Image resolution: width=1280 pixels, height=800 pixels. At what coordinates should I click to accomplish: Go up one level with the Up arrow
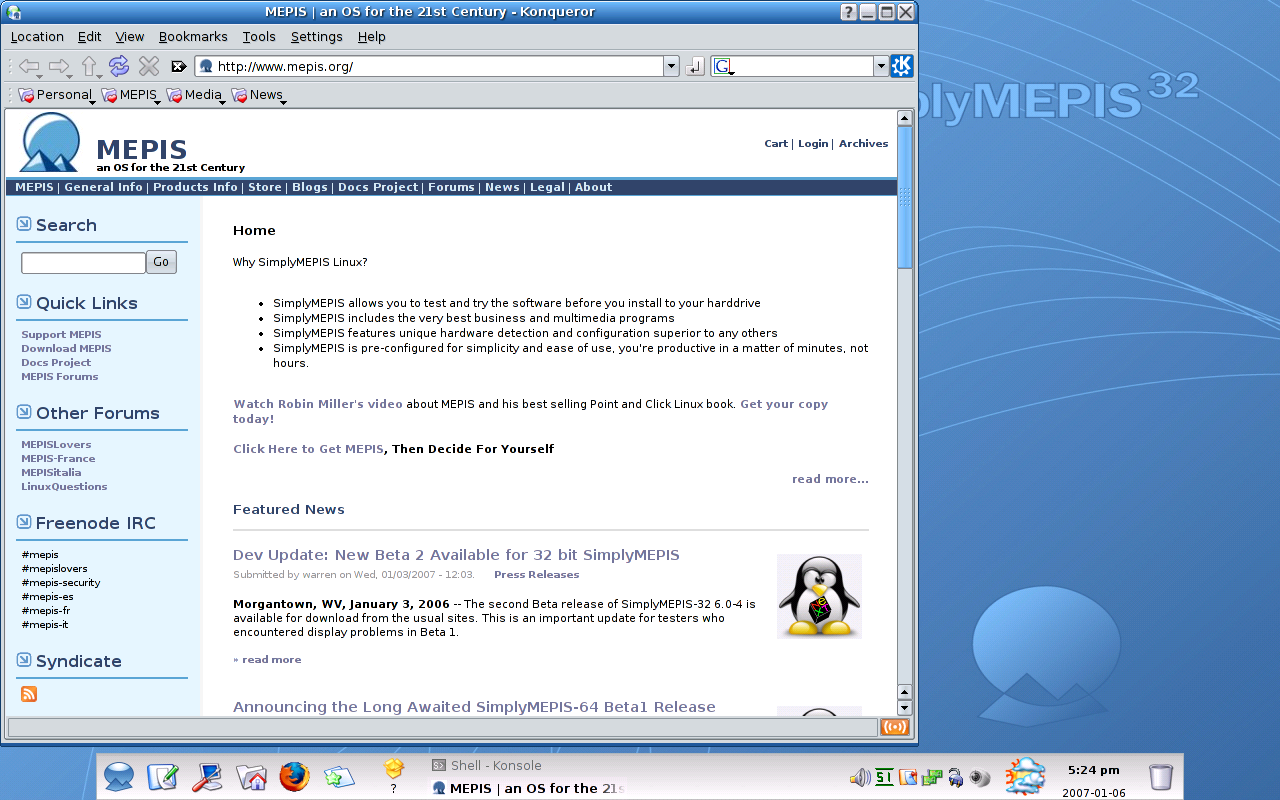point(90,66)
